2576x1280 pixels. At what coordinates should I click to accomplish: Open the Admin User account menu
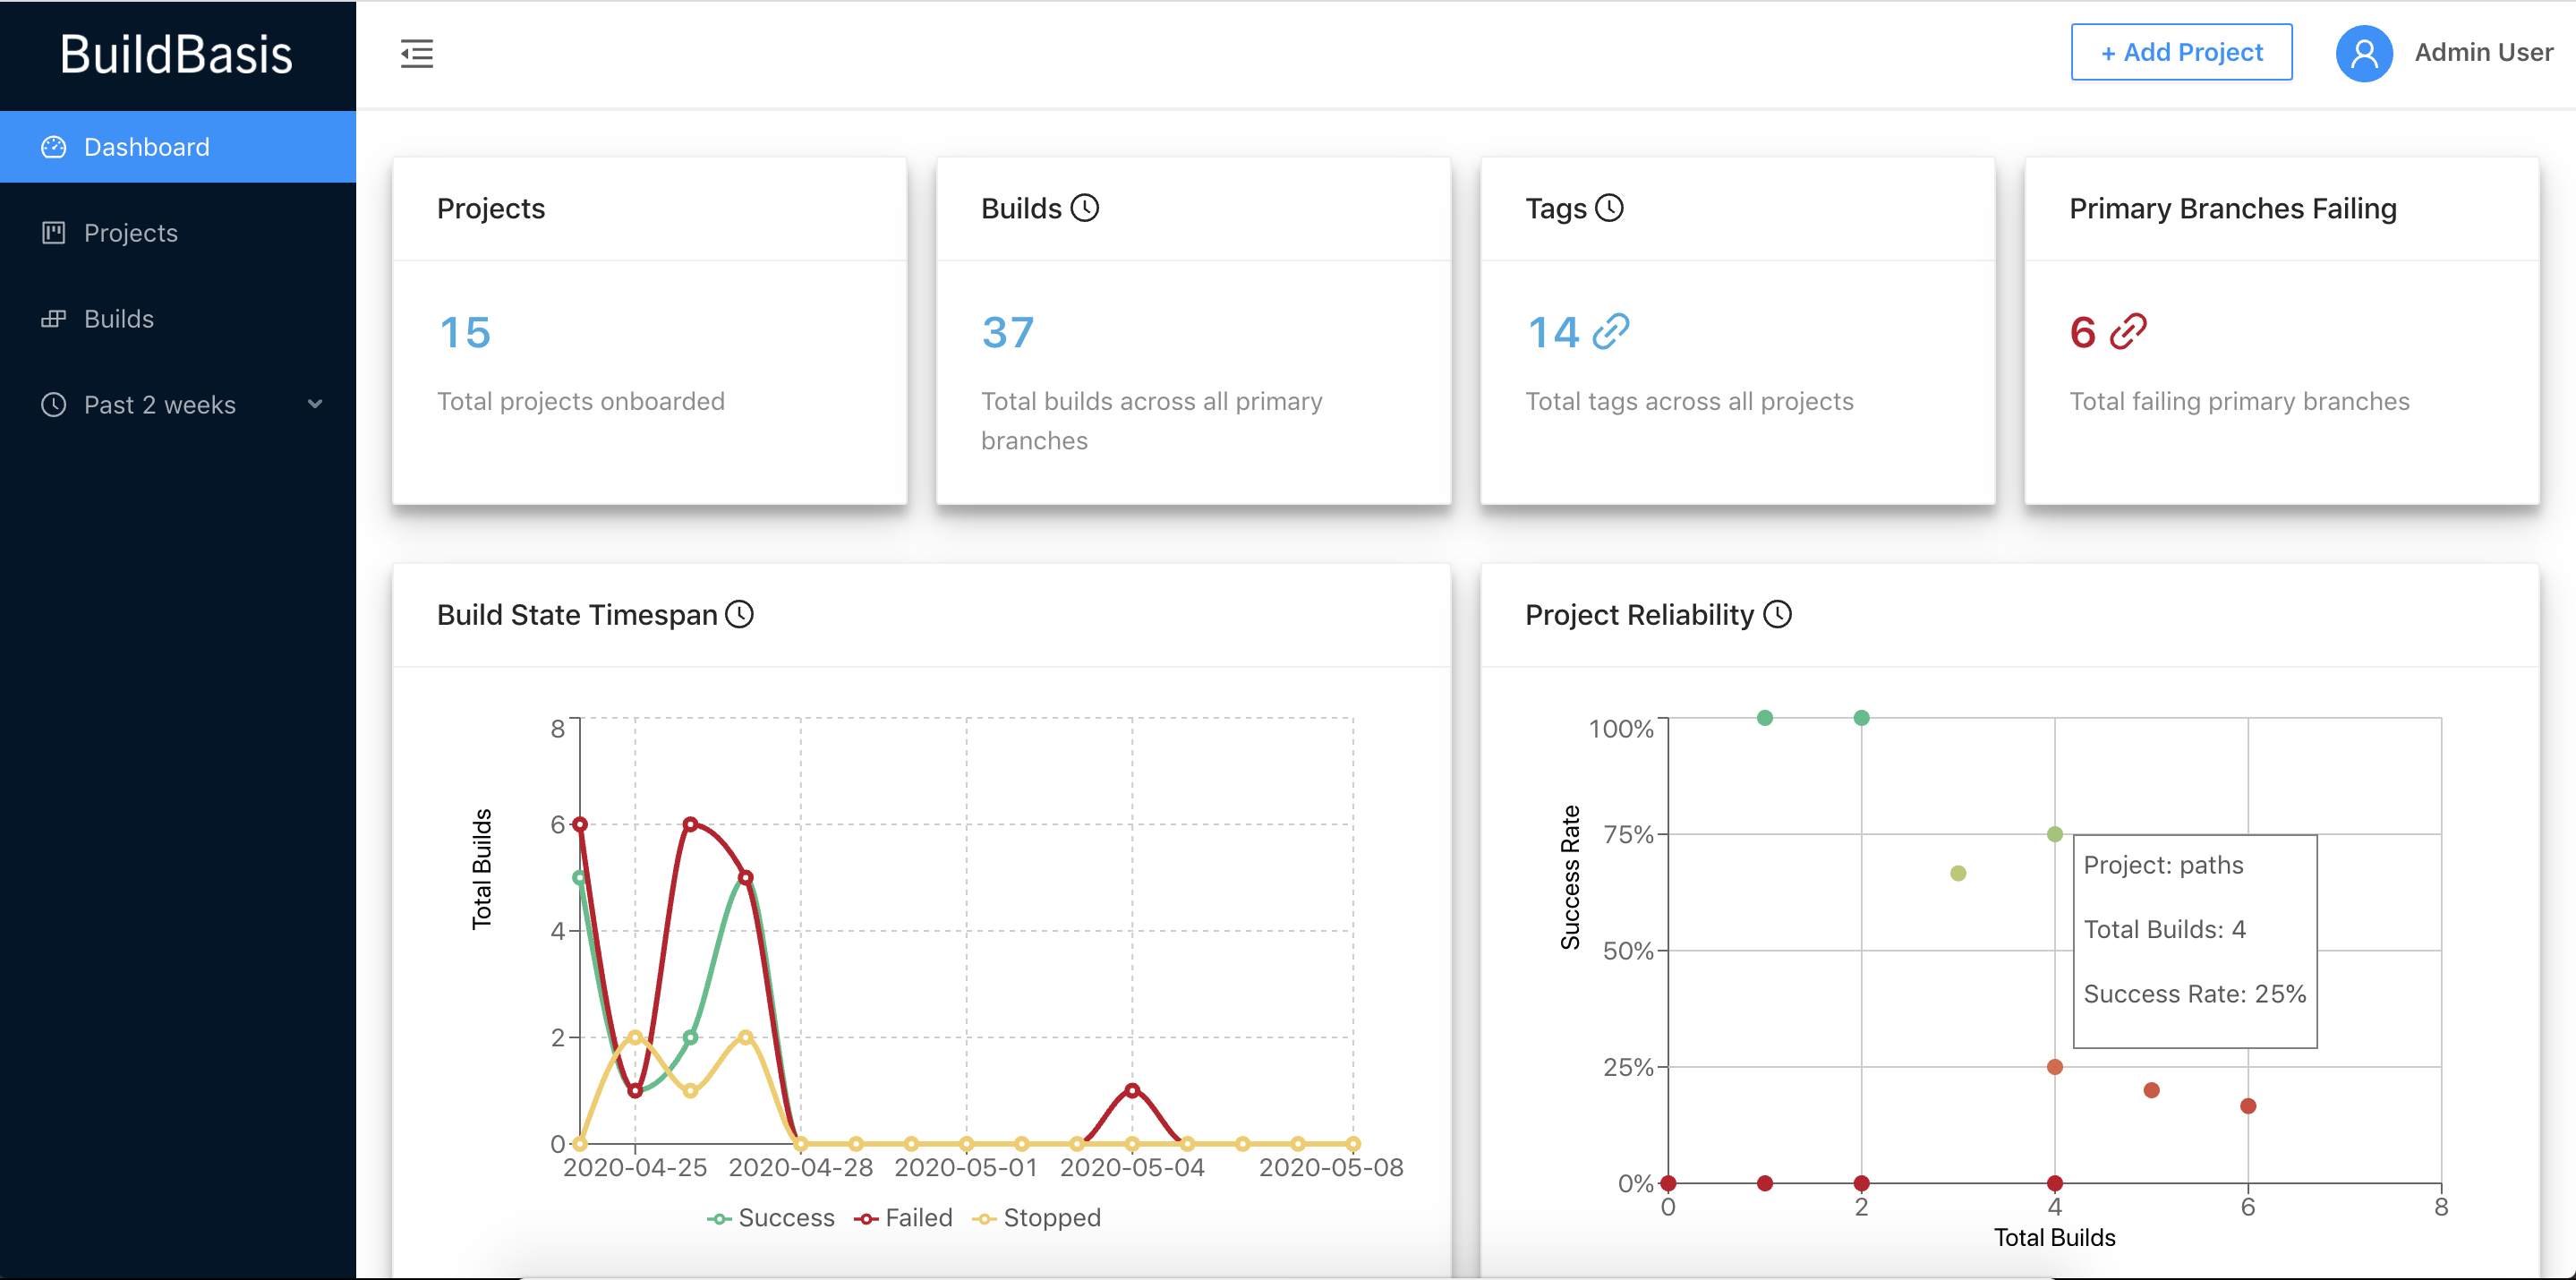coord(2483,53)
